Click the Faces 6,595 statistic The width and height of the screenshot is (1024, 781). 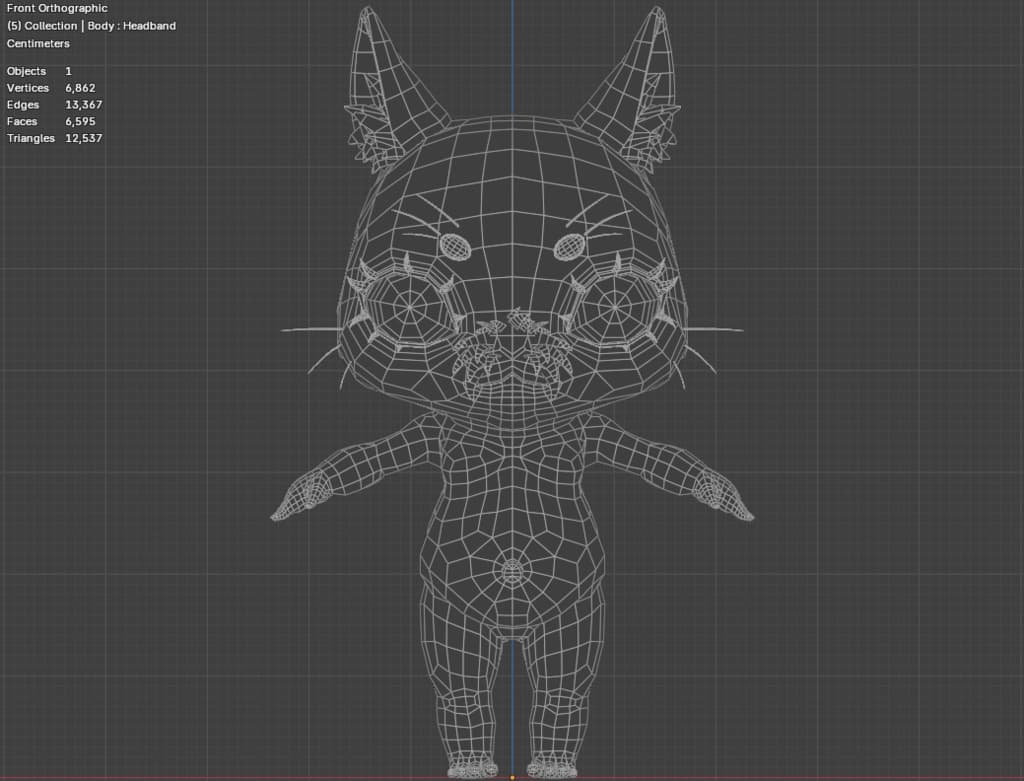click(x=51, y=122)
